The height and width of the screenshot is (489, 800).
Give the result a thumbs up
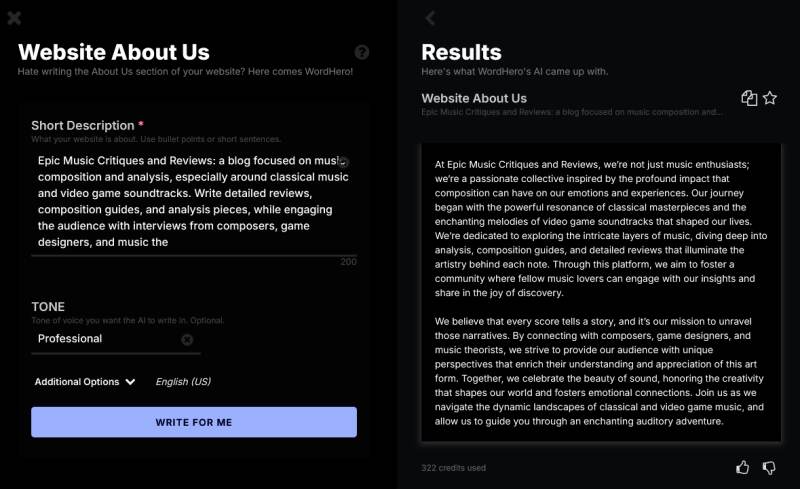tap(743, 467)
